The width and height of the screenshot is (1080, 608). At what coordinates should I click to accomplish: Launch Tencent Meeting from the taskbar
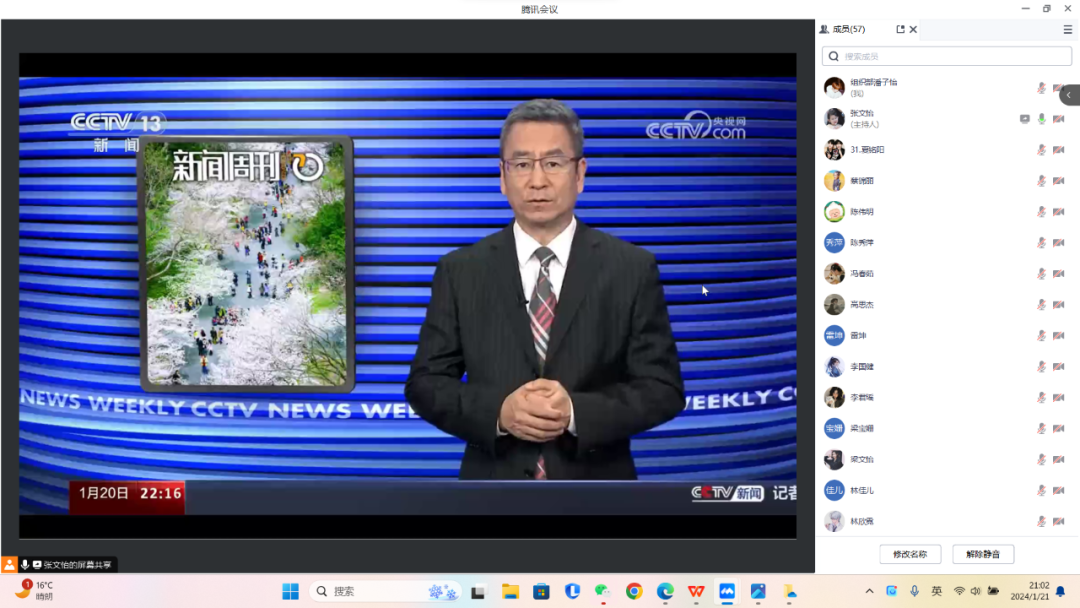[726, 590]
